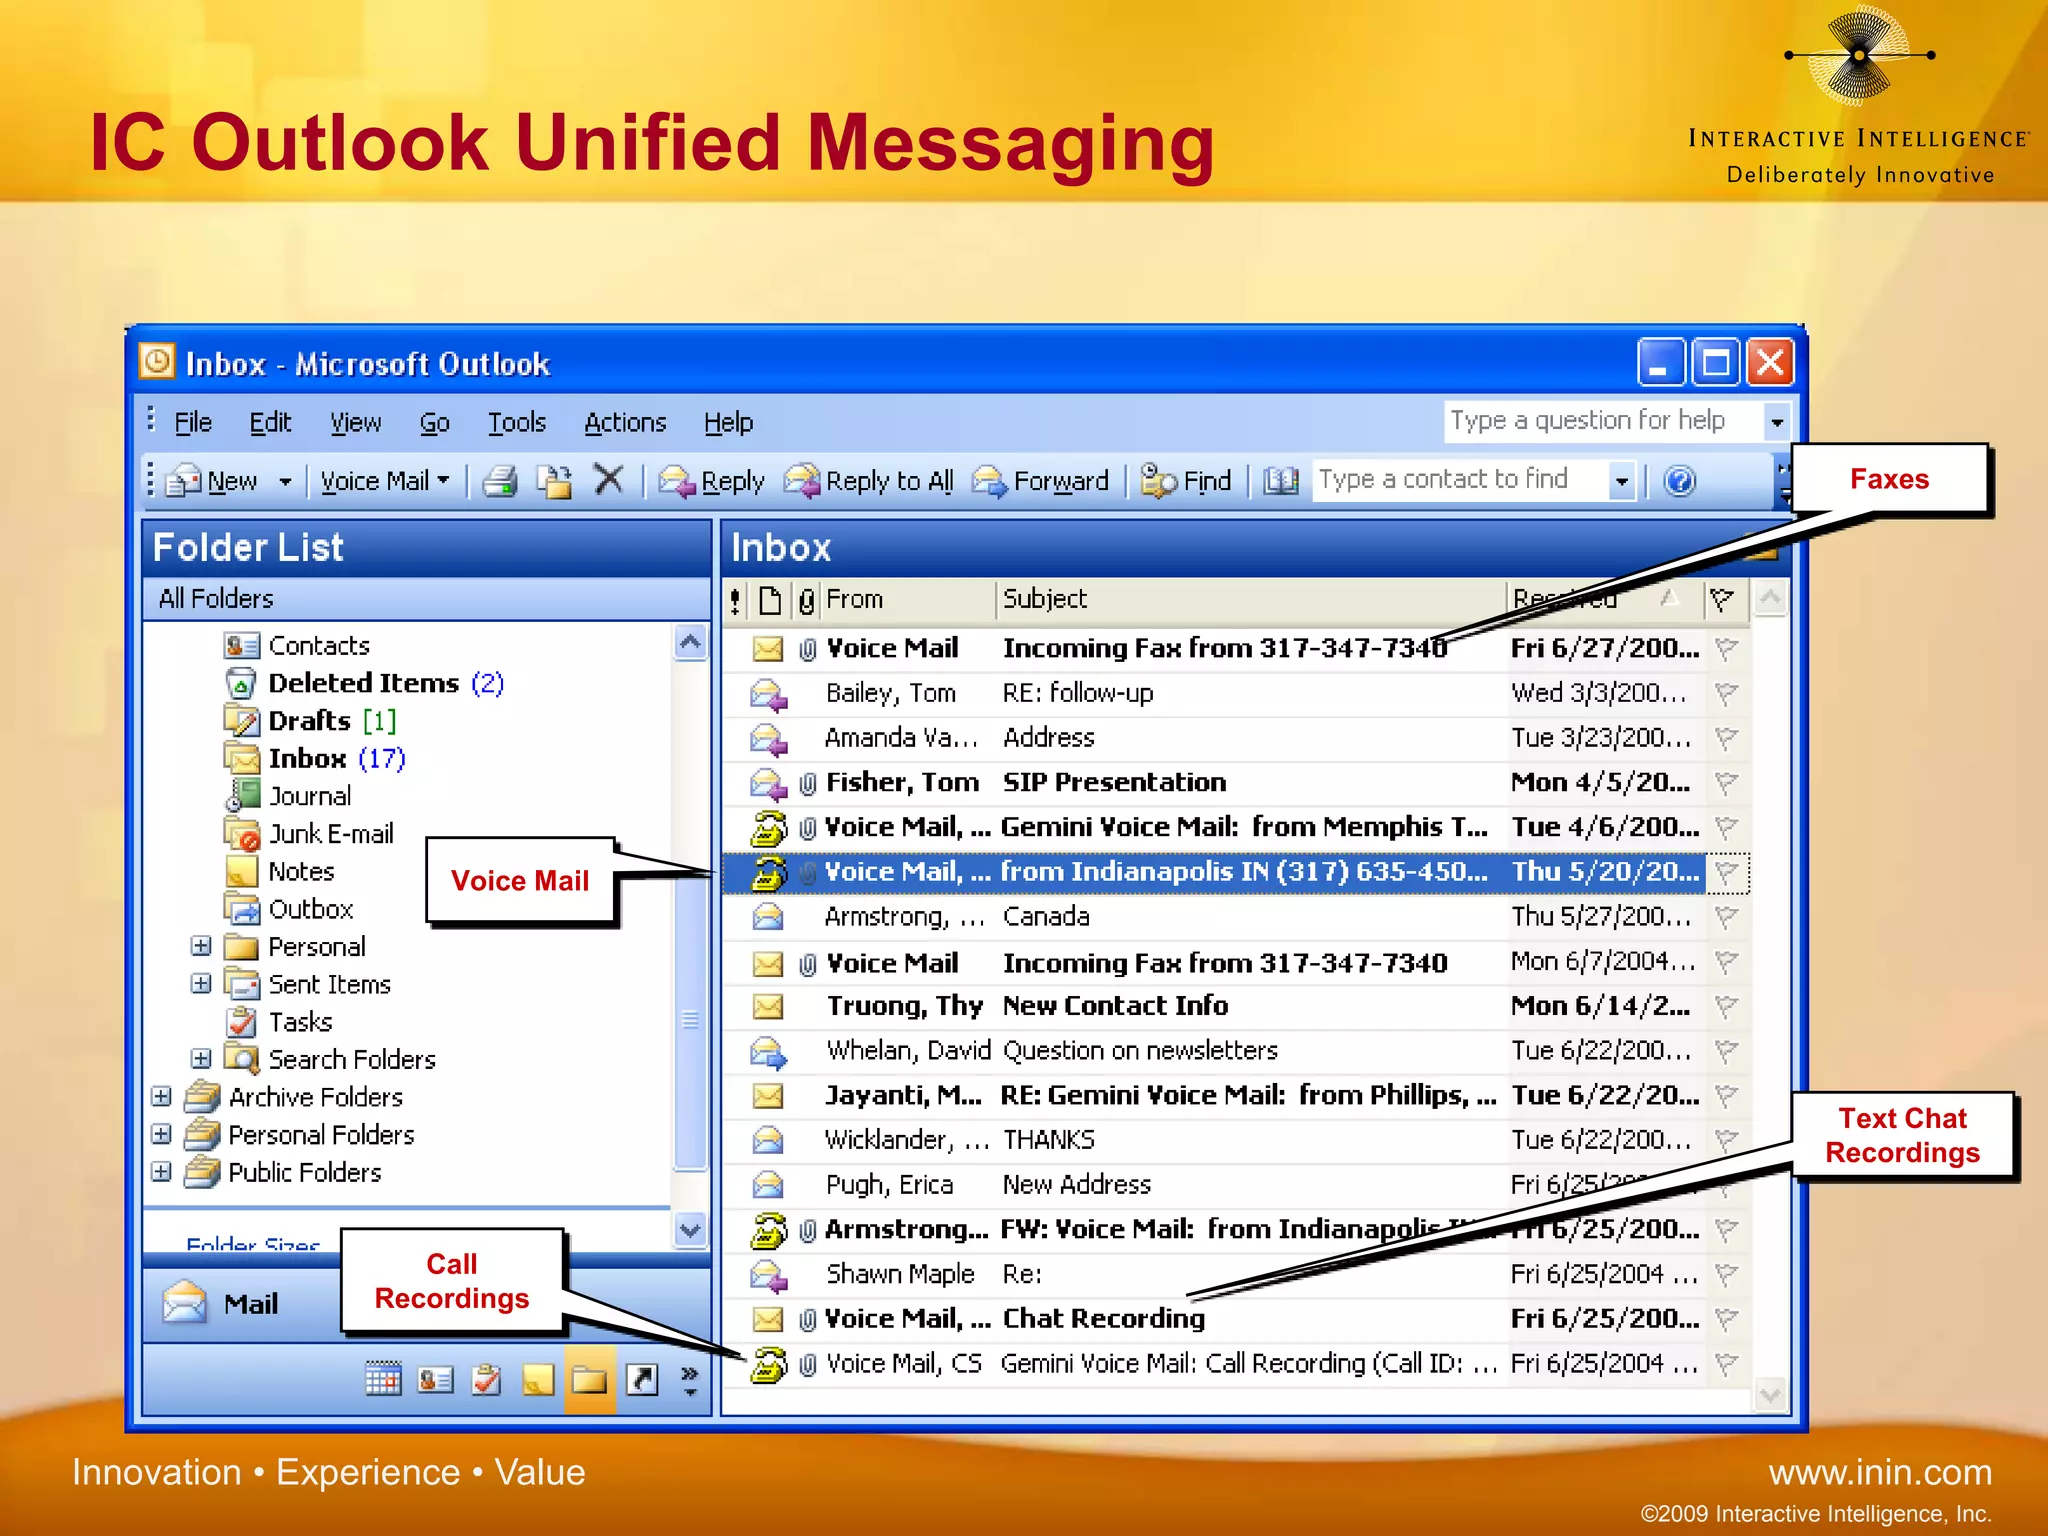The width and height of the screenshot is (2048, 1536).
Task: Open Tasks icon in navigation bar
Action: pyautogui.click(x=487, y=1380)
